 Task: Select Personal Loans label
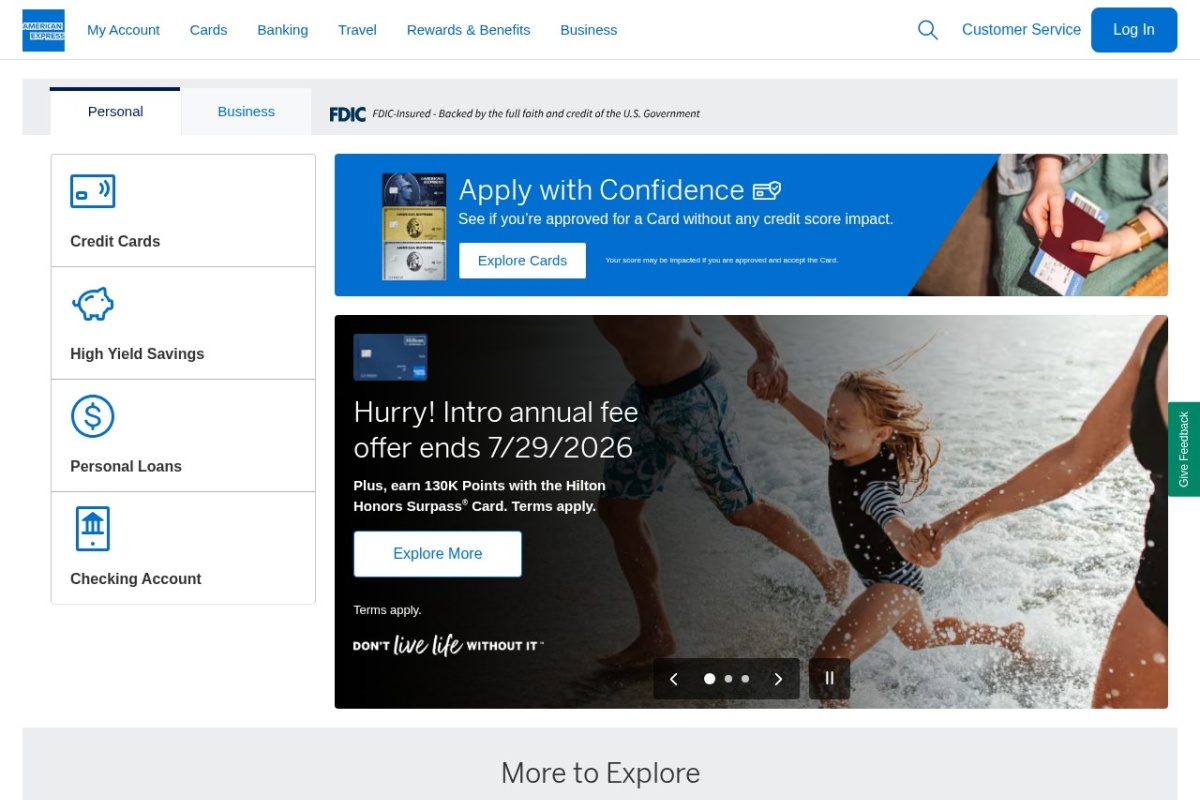tap(126, 466)
